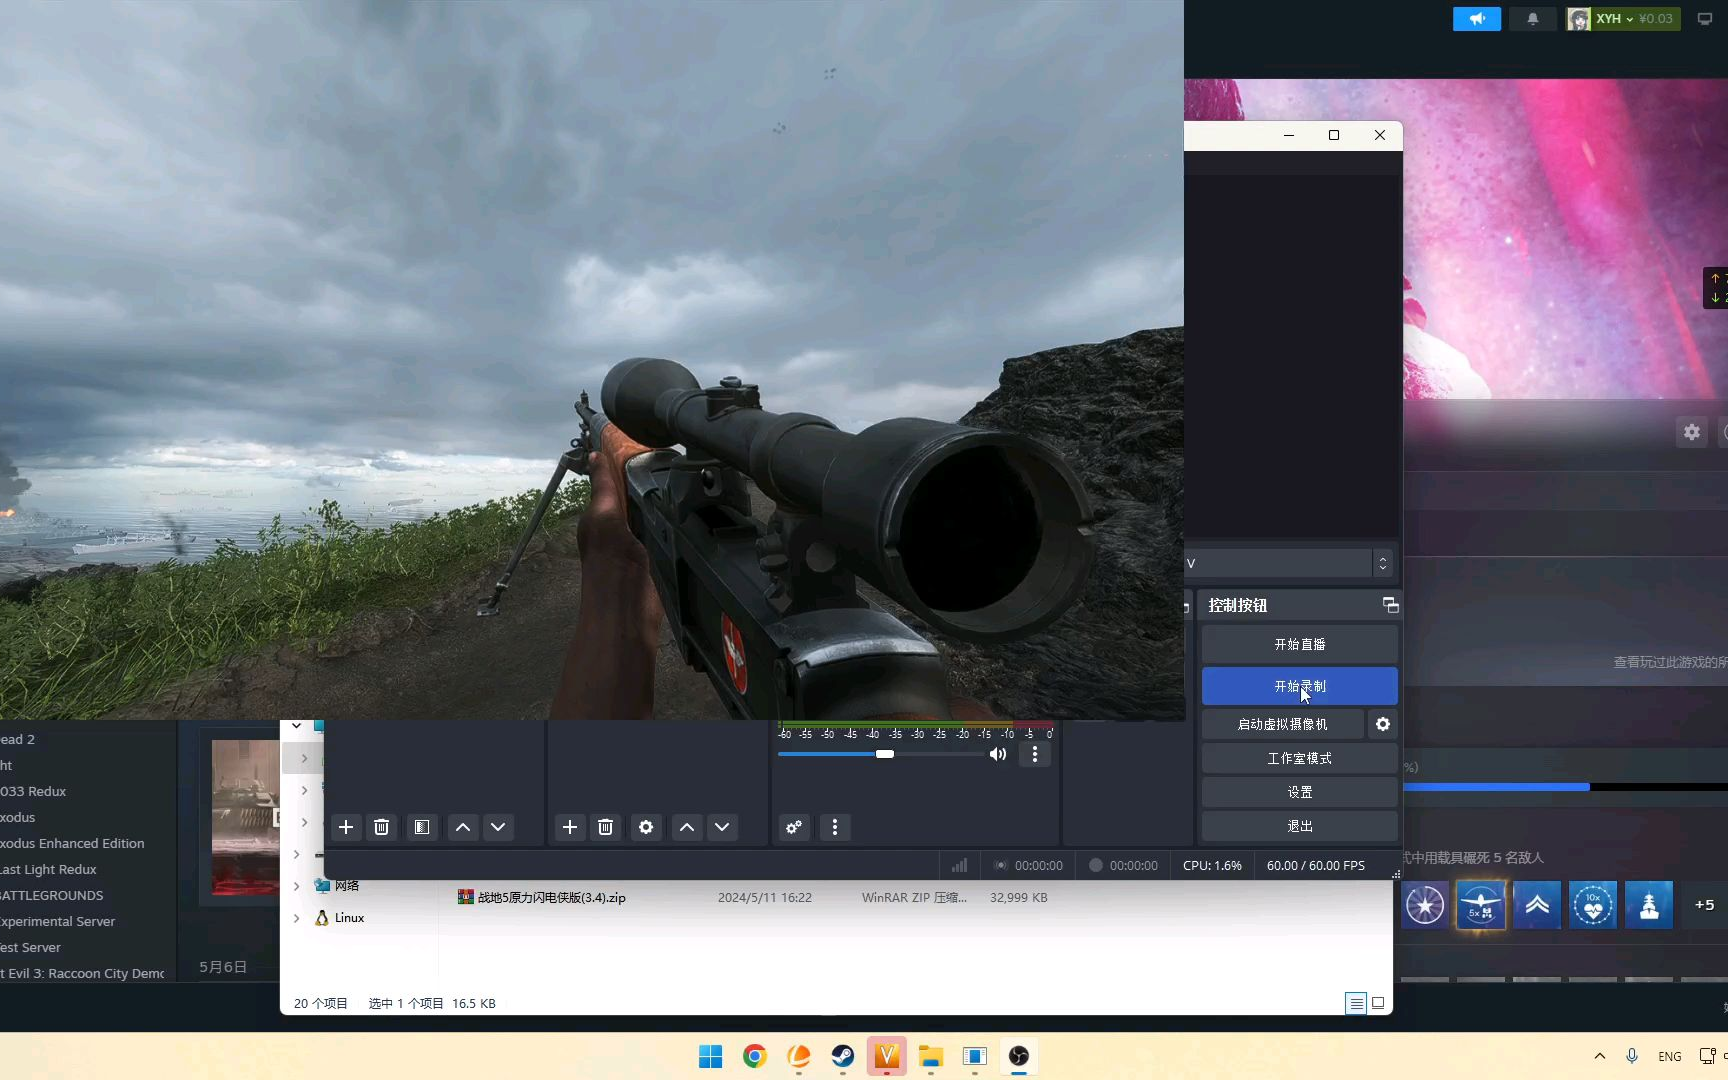Click the chevron rank achievement badge
This screenshot has width=1728, height=1080.
pos(1537,905)
